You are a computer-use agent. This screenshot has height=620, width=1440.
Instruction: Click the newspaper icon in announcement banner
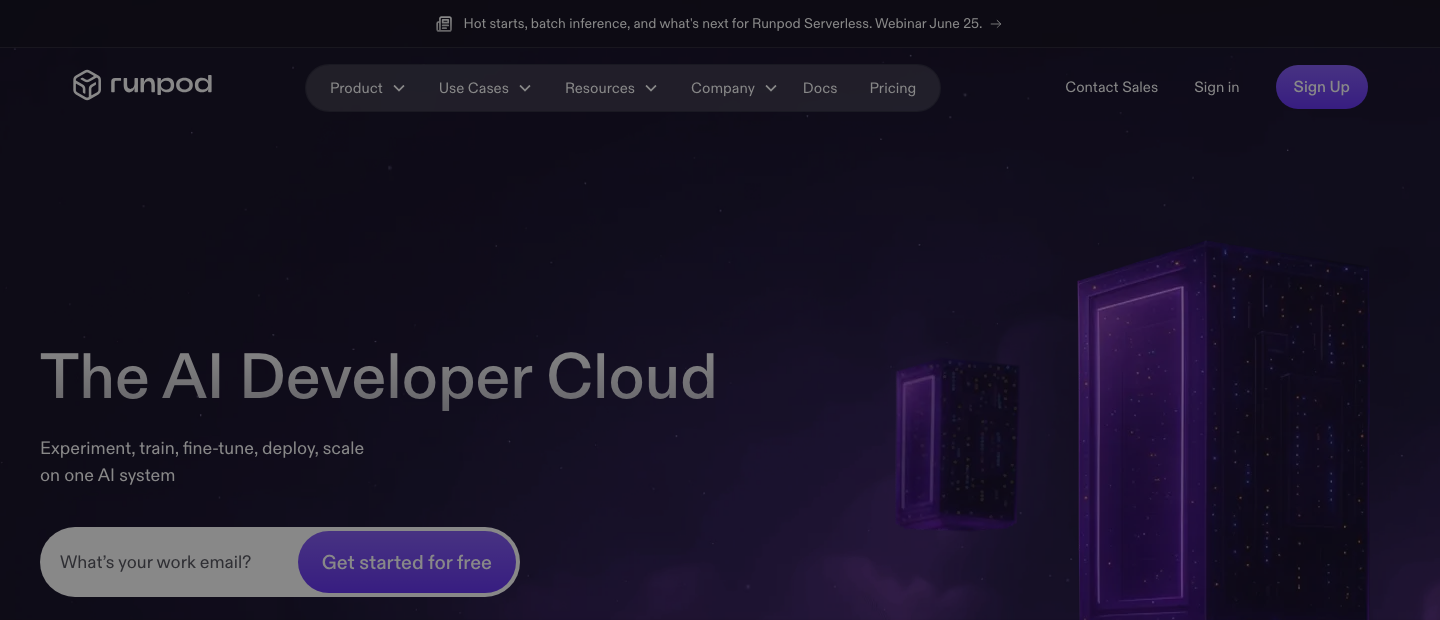tap(444, 23)
